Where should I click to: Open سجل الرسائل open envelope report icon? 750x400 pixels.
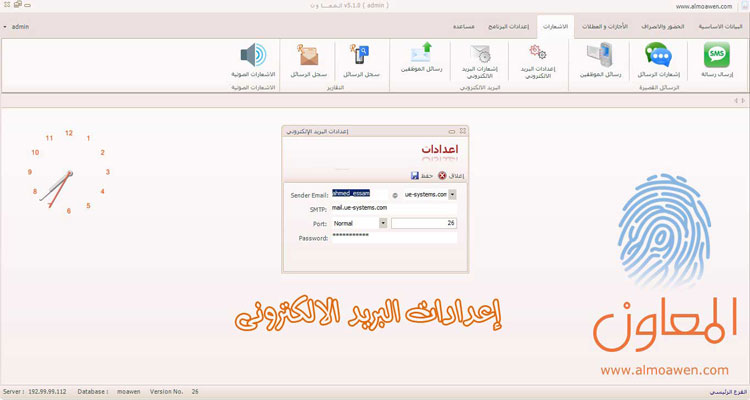309,54
